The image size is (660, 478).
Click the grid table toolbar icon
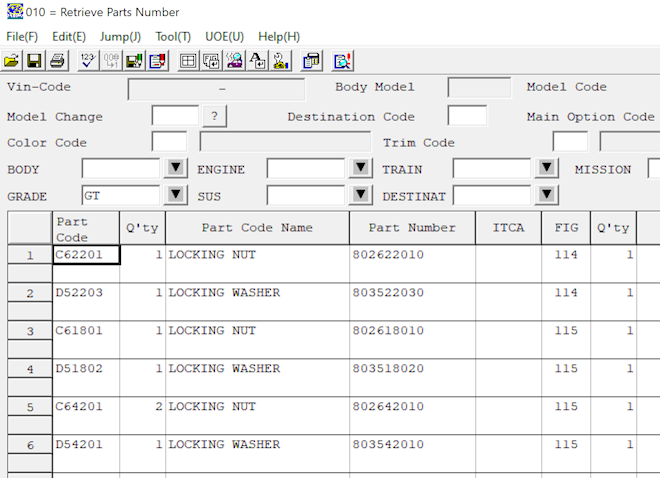pos(186,60)
